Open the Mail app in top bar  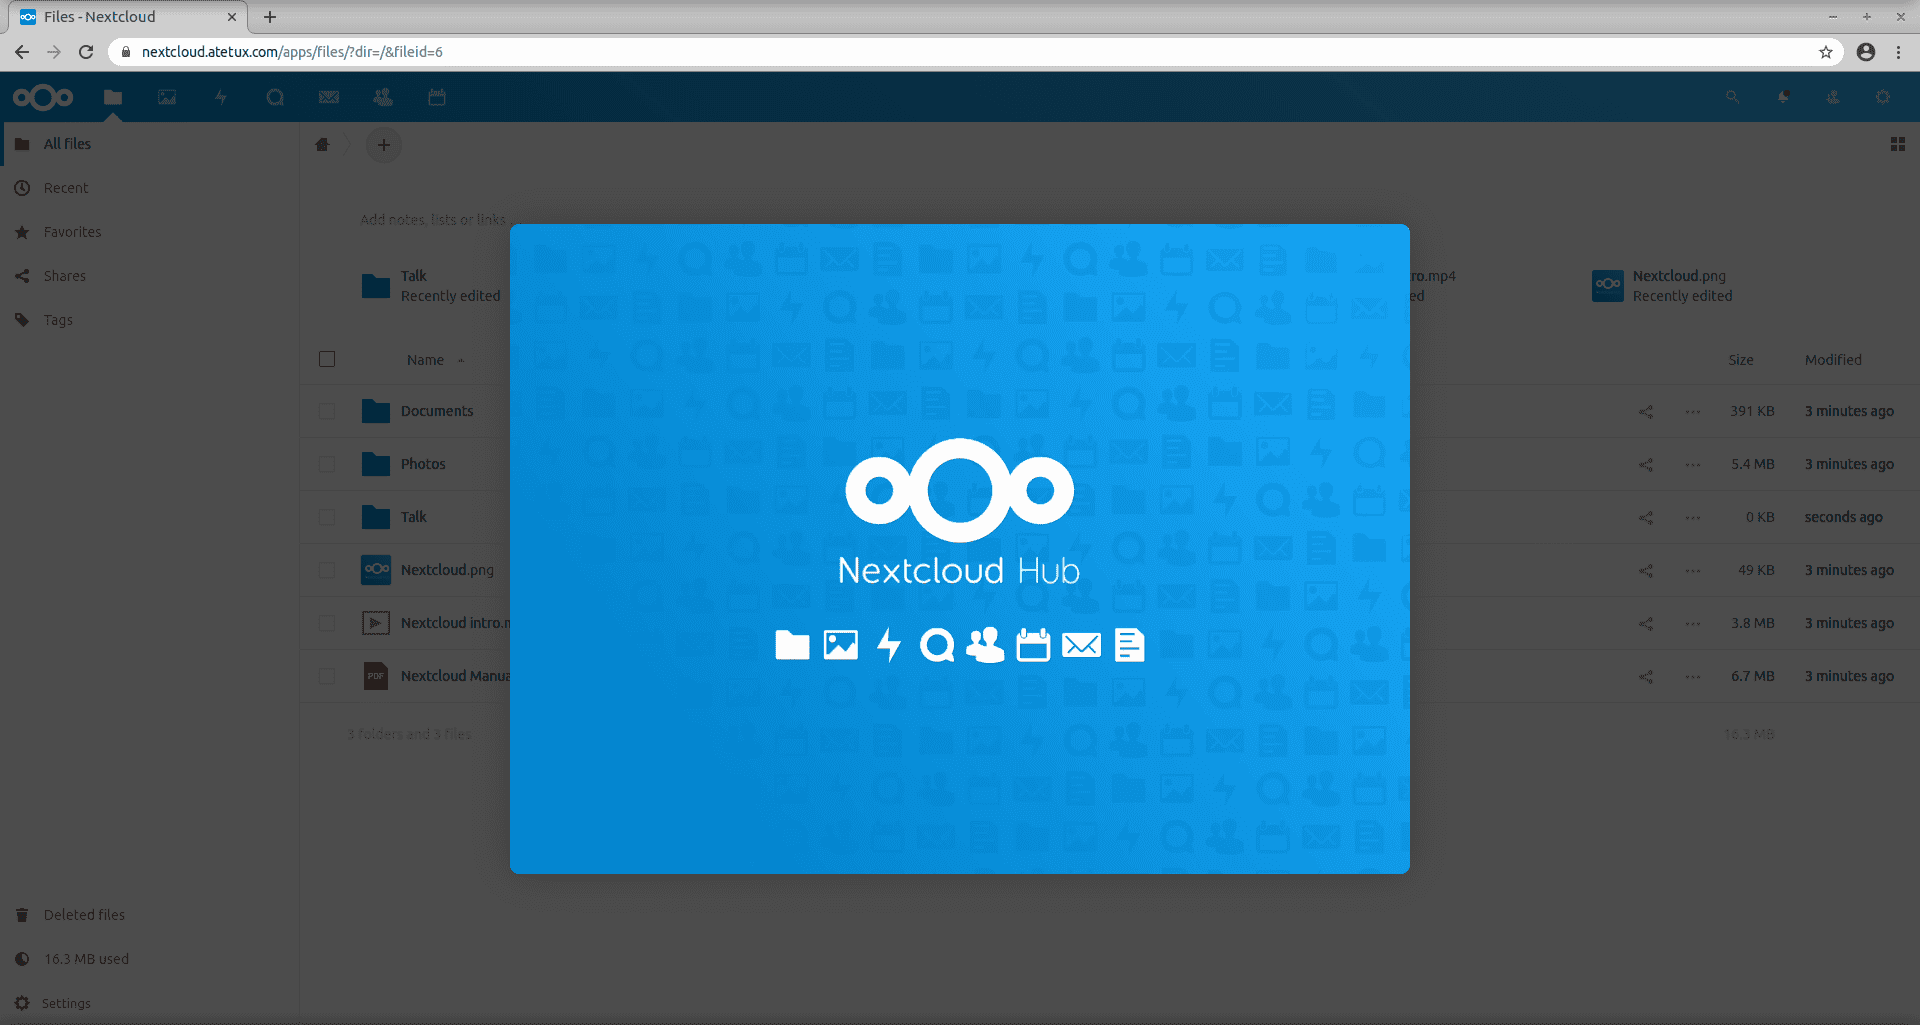(x=329, y=97)
